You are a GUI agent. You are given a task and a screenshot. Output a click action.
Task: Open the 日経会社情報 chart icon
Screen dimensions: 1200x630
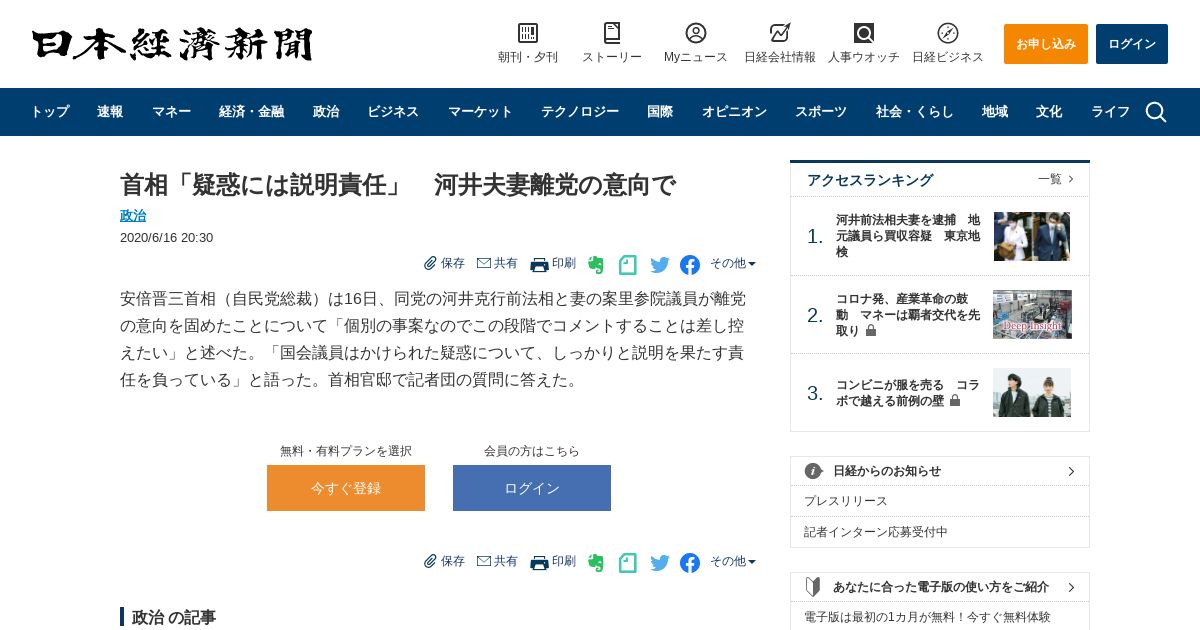[x=780, y=33]
